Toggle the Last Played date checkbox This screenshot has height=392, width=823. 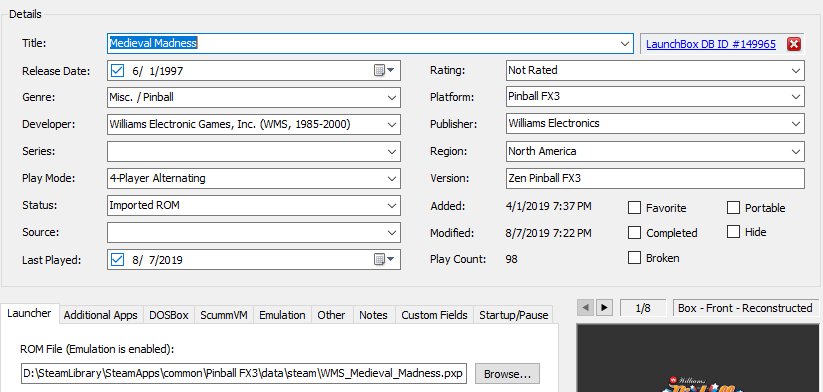(x=118, y=259)
